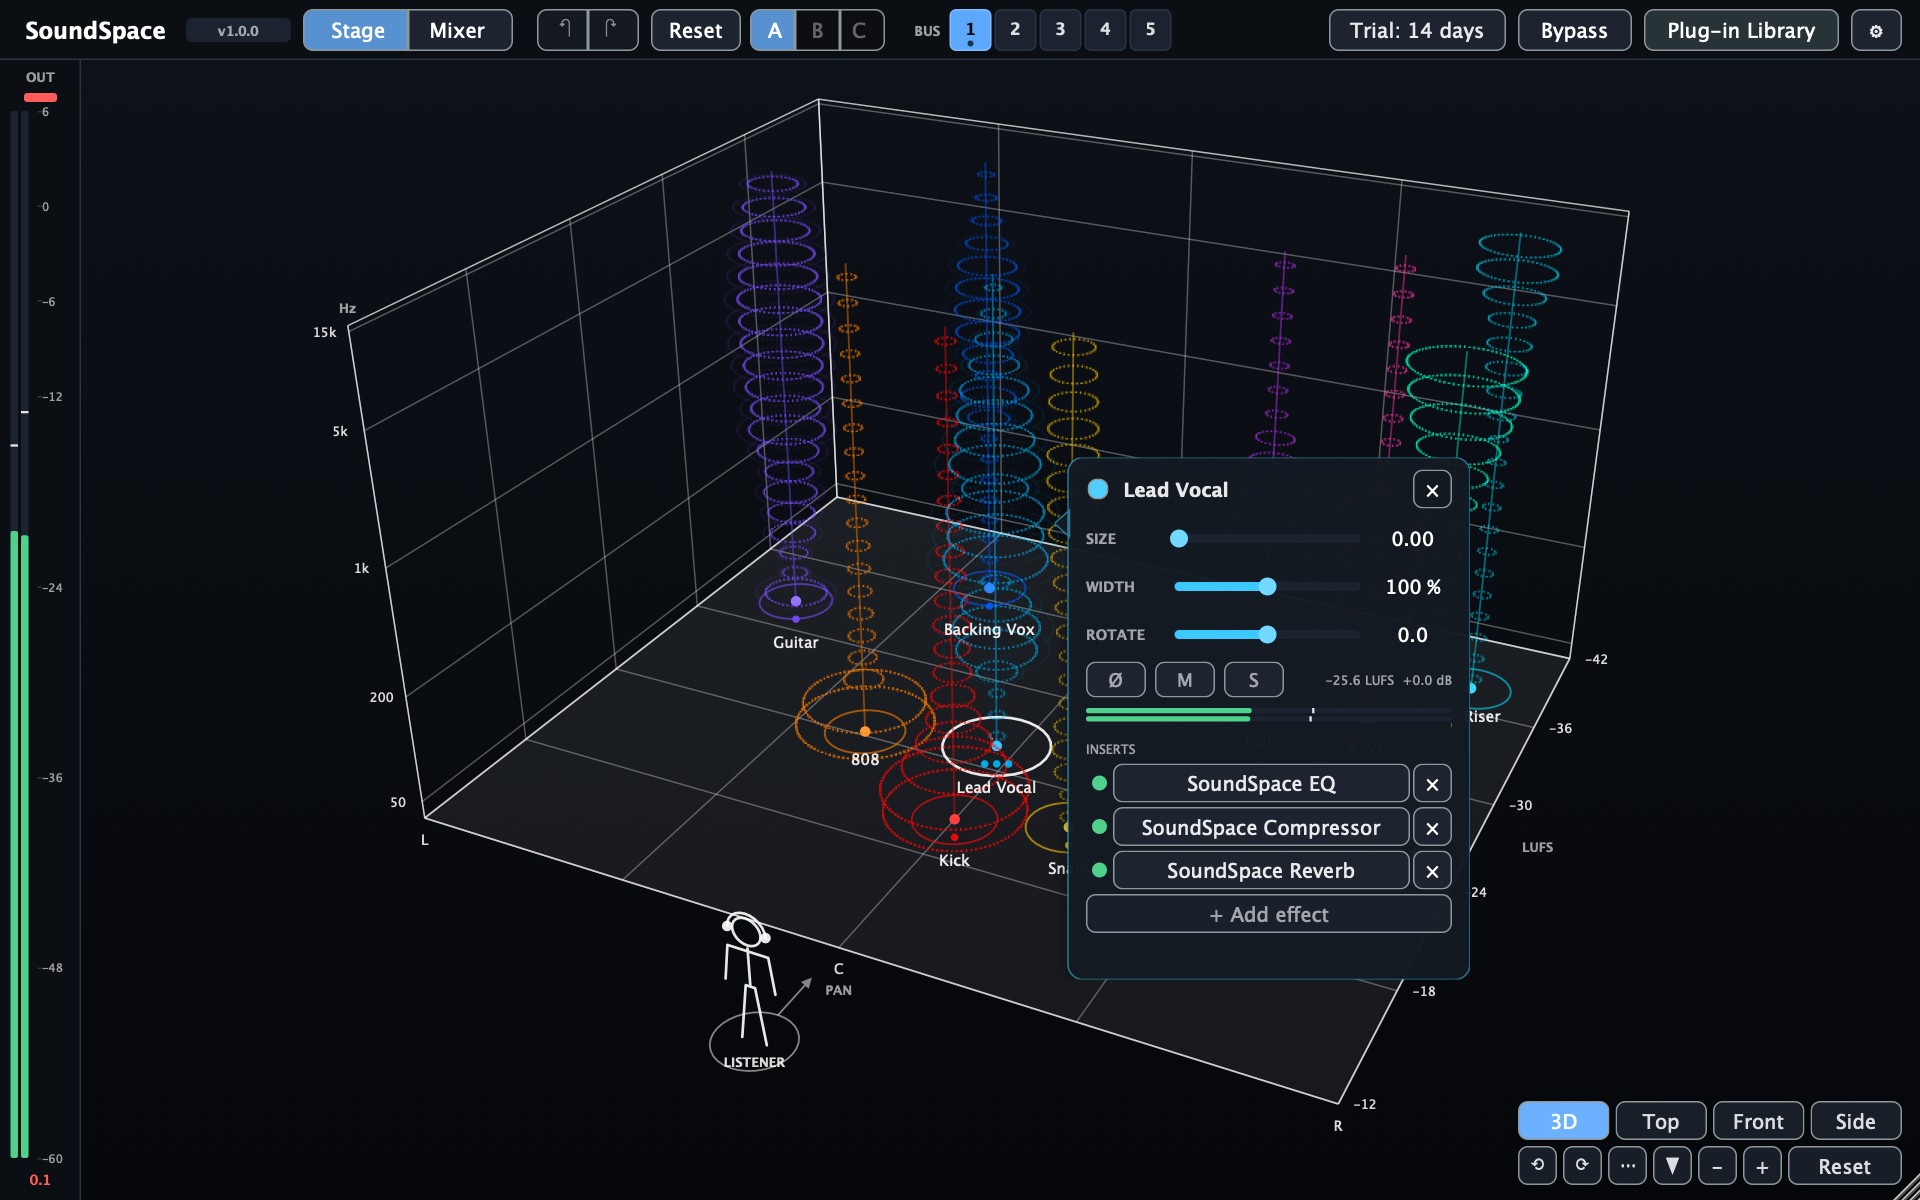Image resolution: width=1920 pixels, height=1200 pixels.
Task: Switch to Front view
Action: click(1758, 1121)
